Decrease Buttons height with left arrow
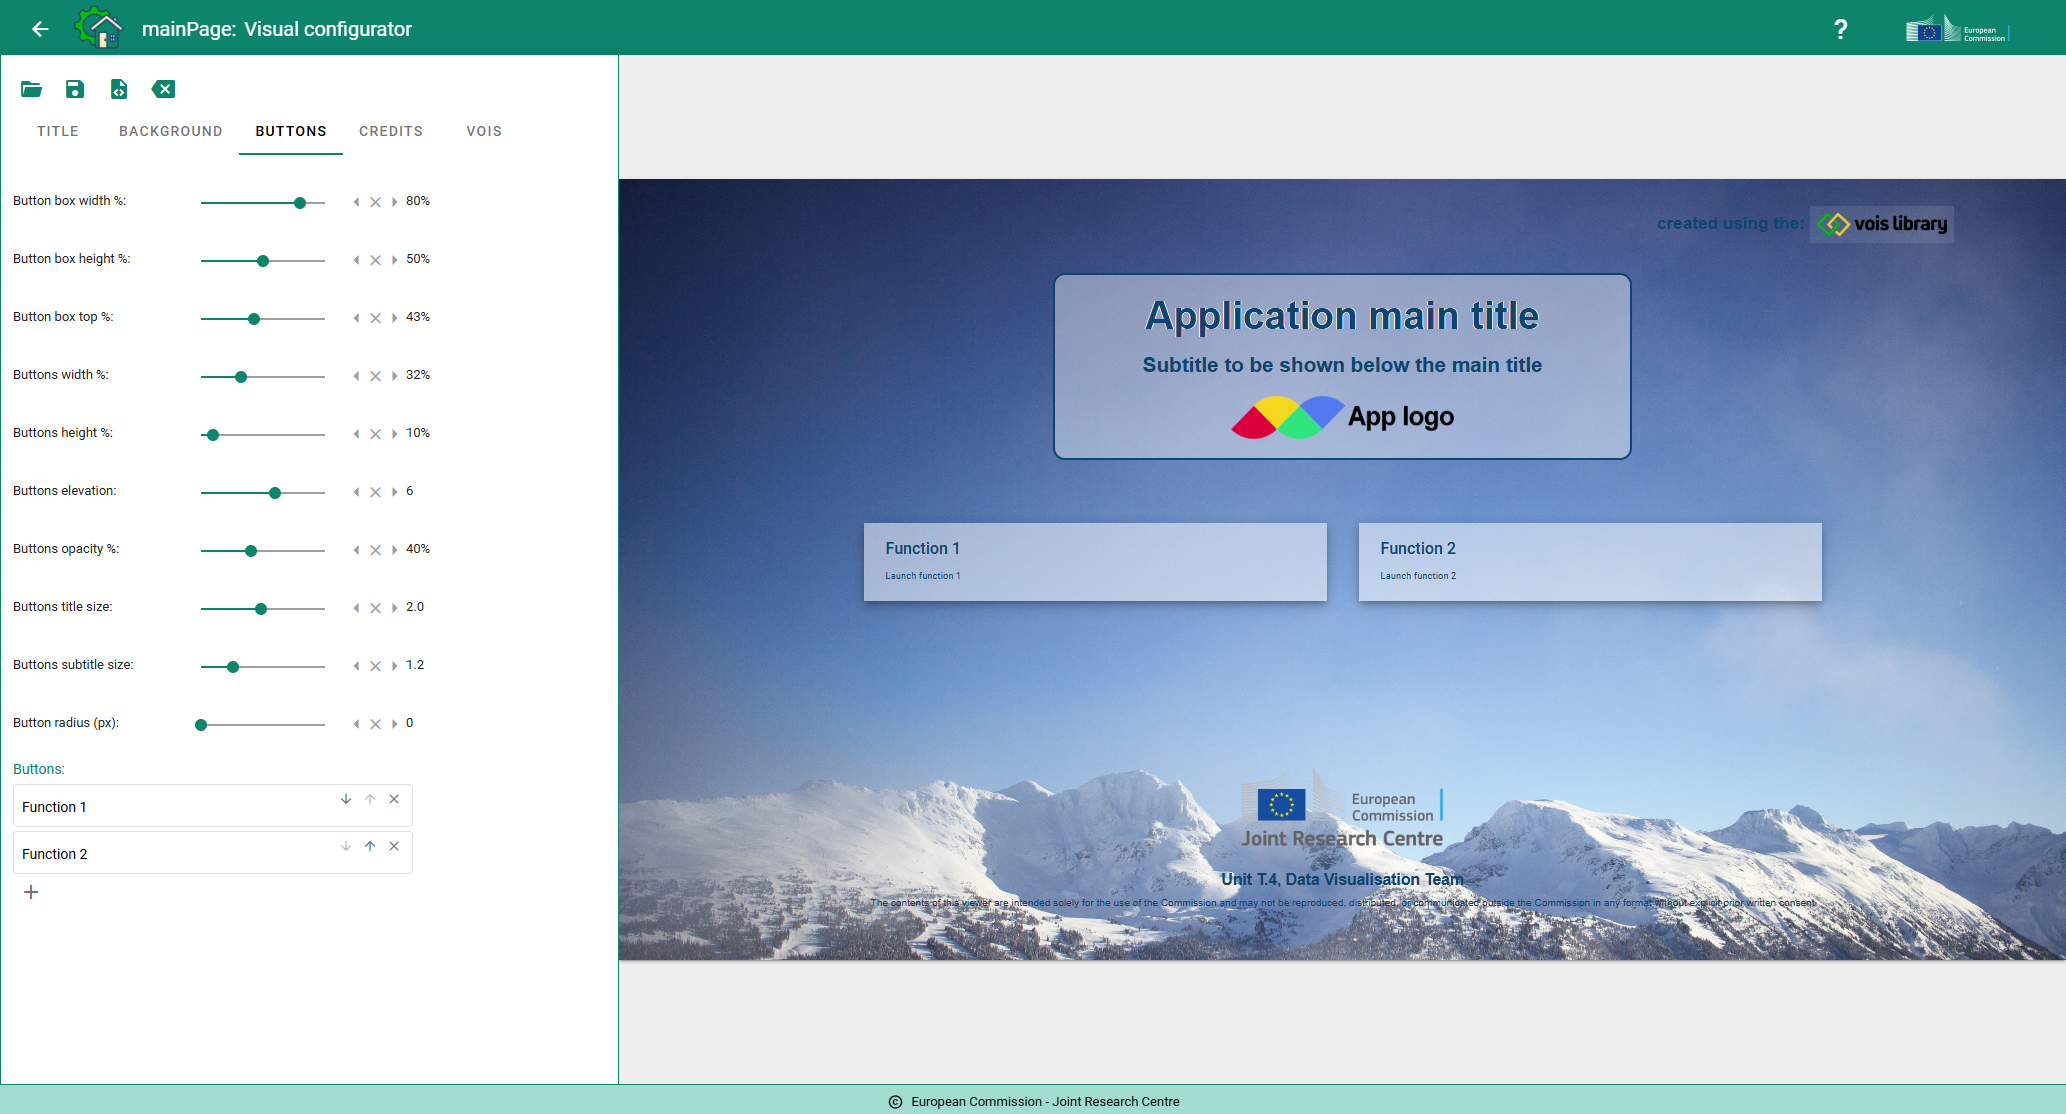This screenshot has height=1114, width=2066. coord(356,434)
